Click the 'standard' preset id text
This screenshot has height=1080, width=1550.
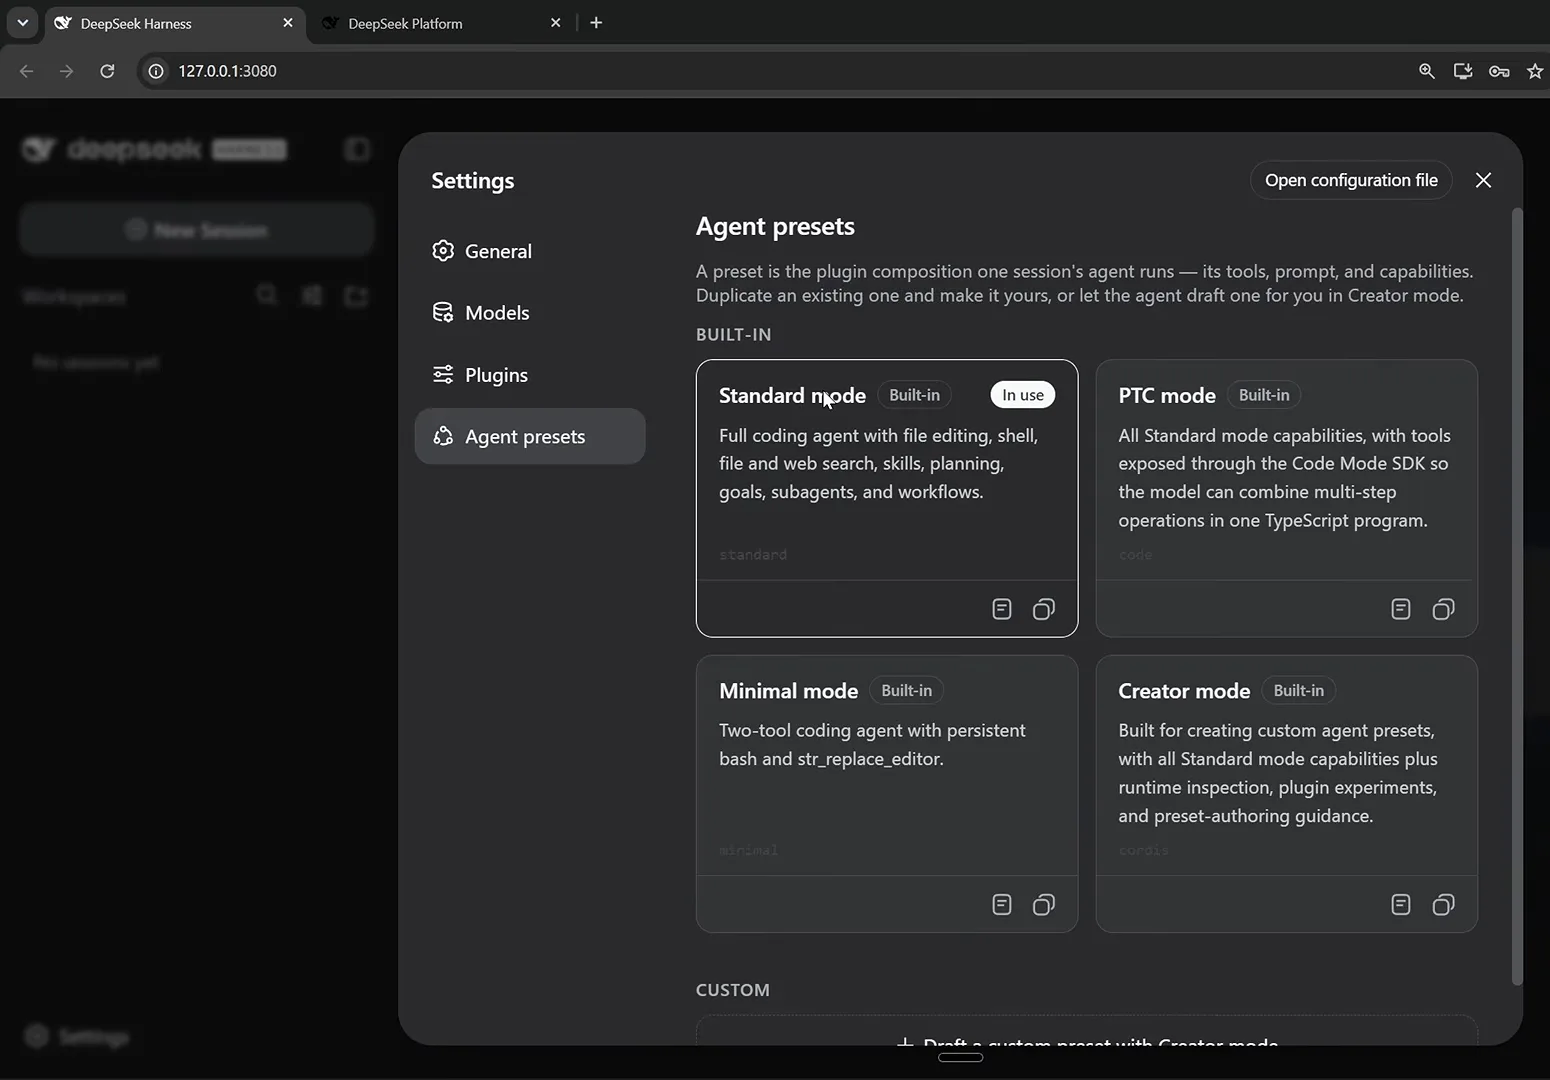pyautogui.click(x=753, y=555)
